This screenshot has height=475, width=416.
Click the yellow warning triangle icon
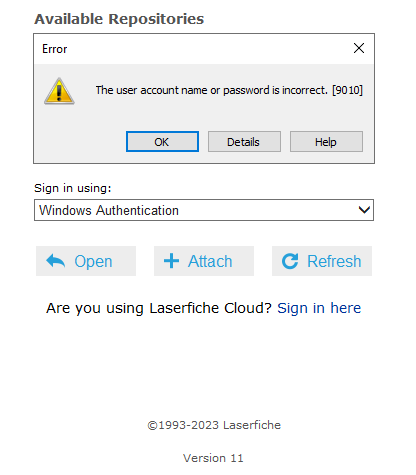click(x=59, y=91)
